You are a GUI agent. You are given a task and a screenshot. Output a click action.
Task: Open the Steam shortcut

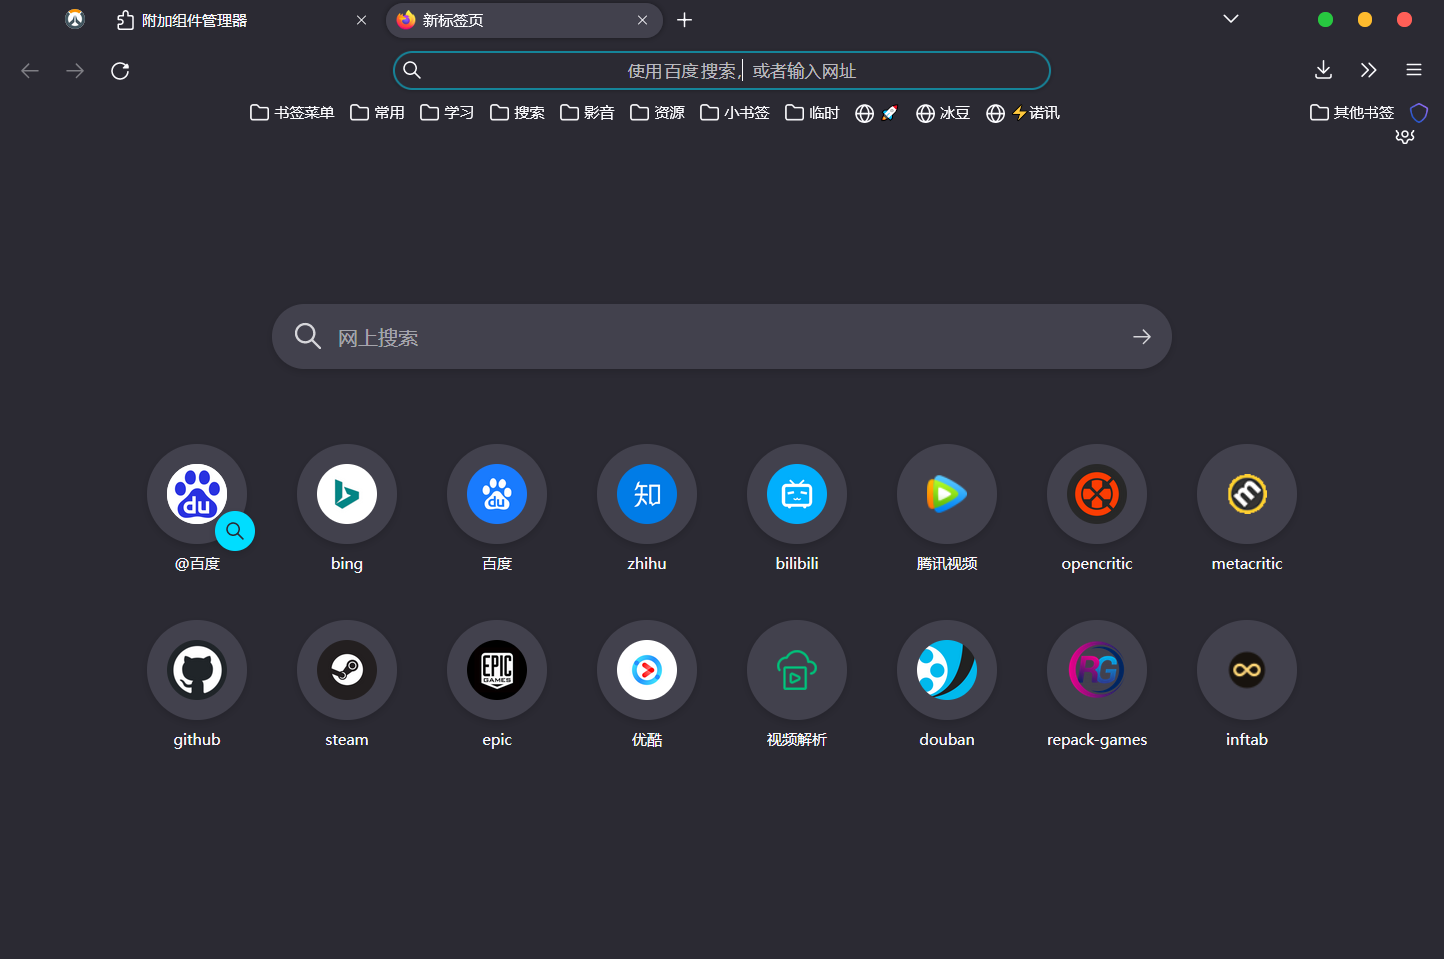point(347,670)
